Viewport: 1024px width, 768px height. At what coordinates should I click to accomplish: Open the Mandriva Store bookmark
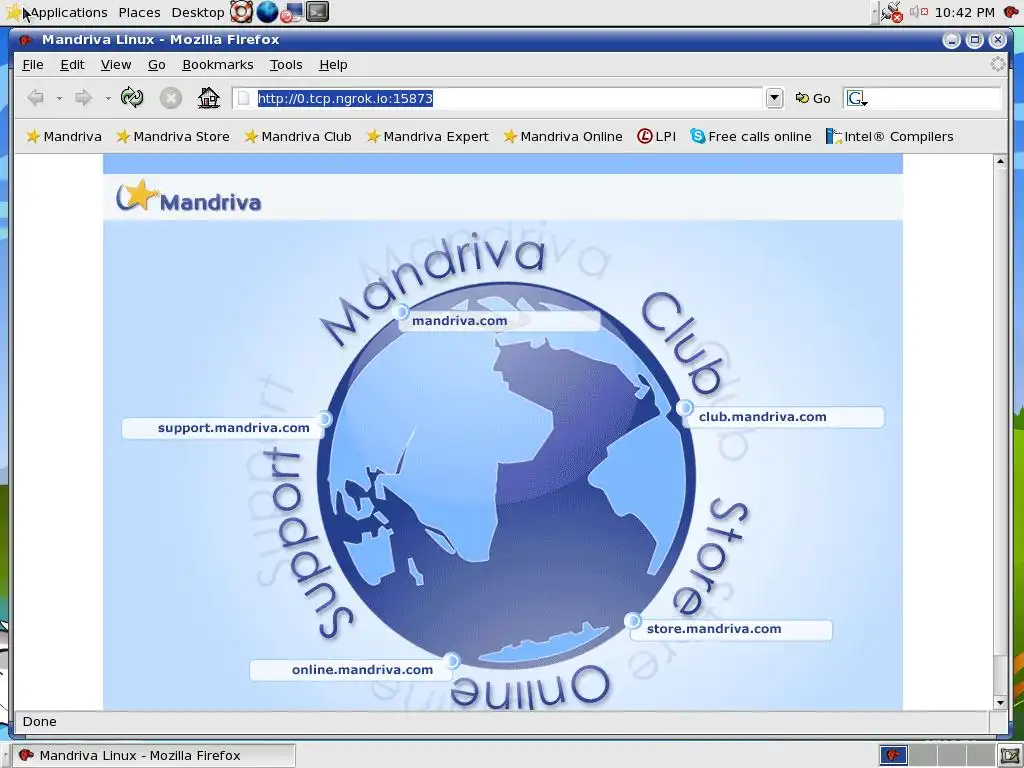coord(172,136)
